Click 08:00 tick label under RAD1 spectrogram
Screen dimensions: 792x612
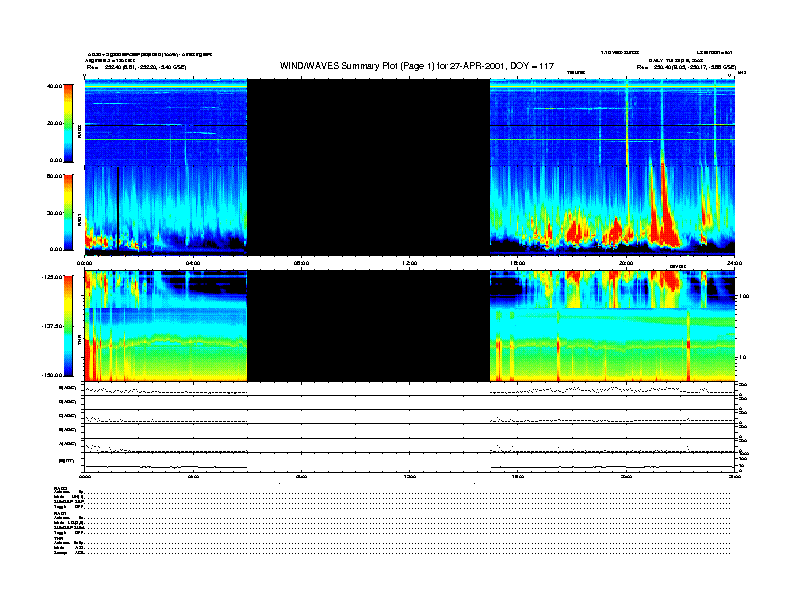pyautogui.click(x=302, y=263)
